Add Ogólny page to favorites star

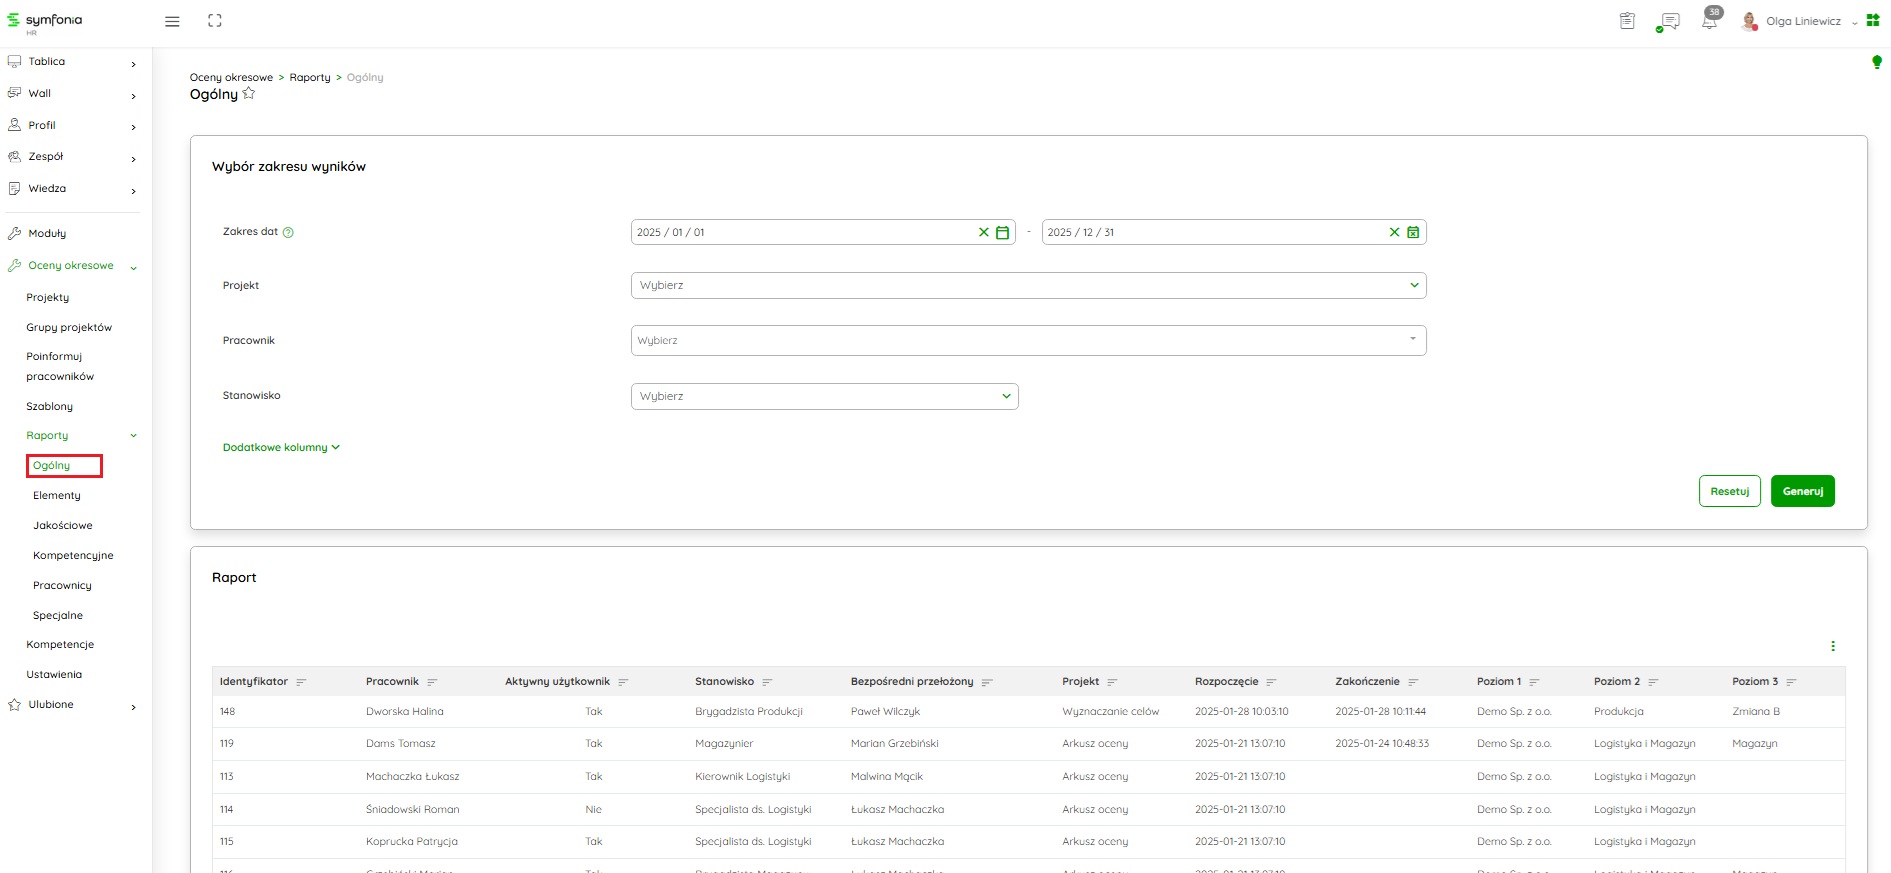pyautogui.click(x=249, y=94)
